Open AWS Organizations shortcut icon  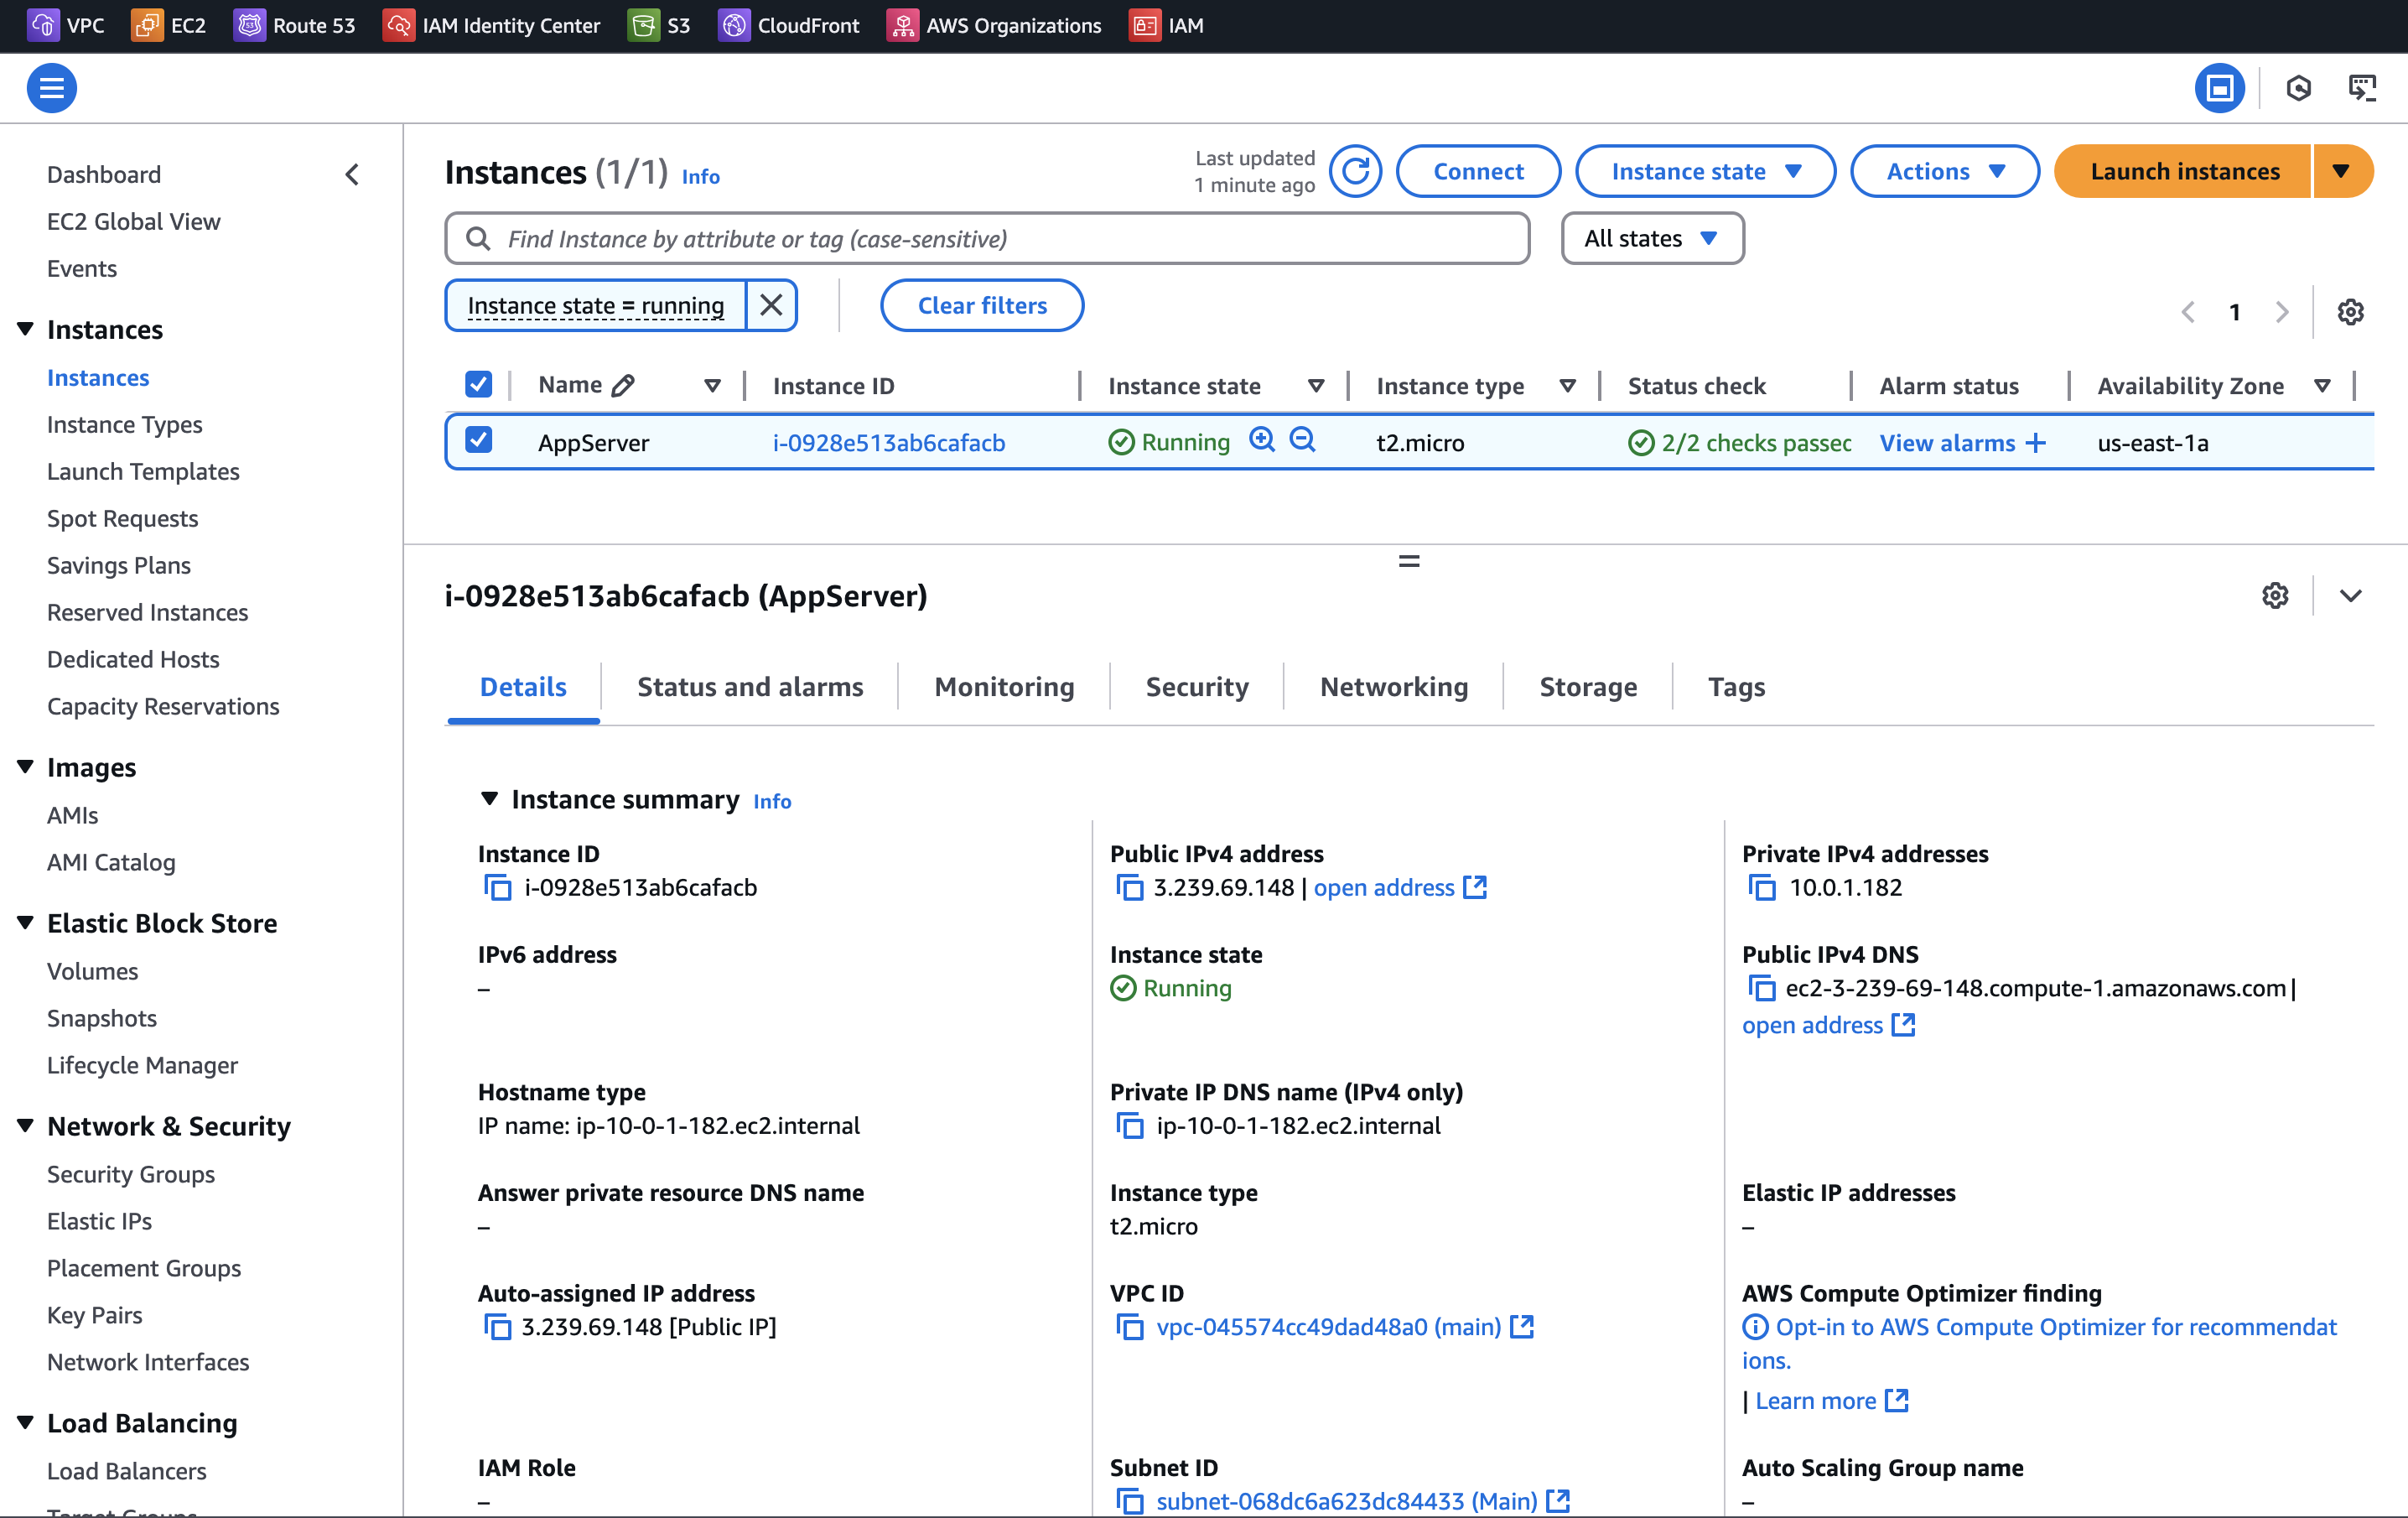point(902,25)
